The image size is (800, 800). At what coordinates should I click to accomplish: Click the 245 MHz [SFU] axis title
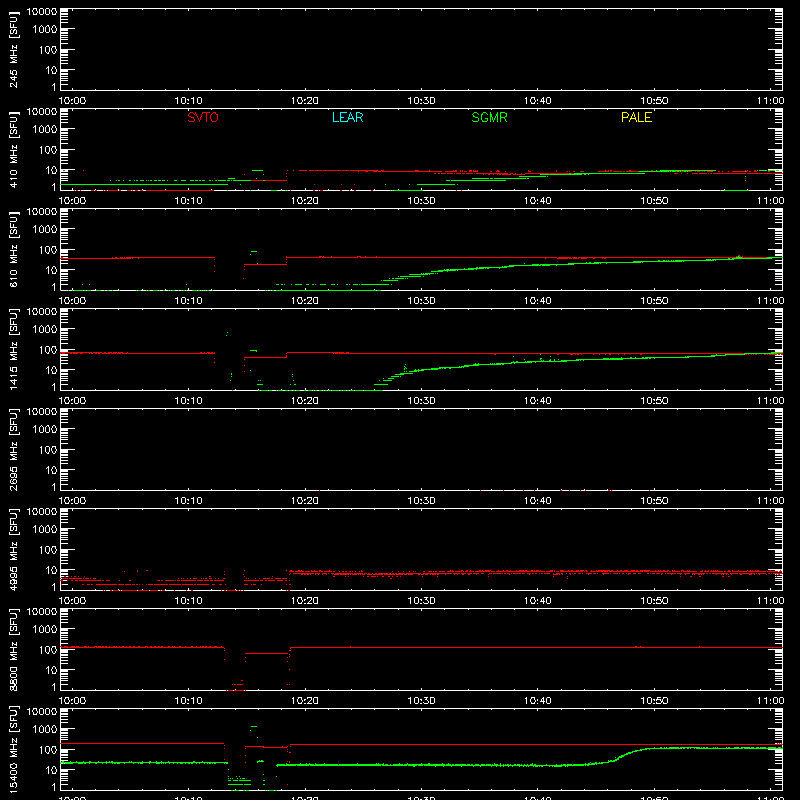pyautogui.click(x=14, y=49)
